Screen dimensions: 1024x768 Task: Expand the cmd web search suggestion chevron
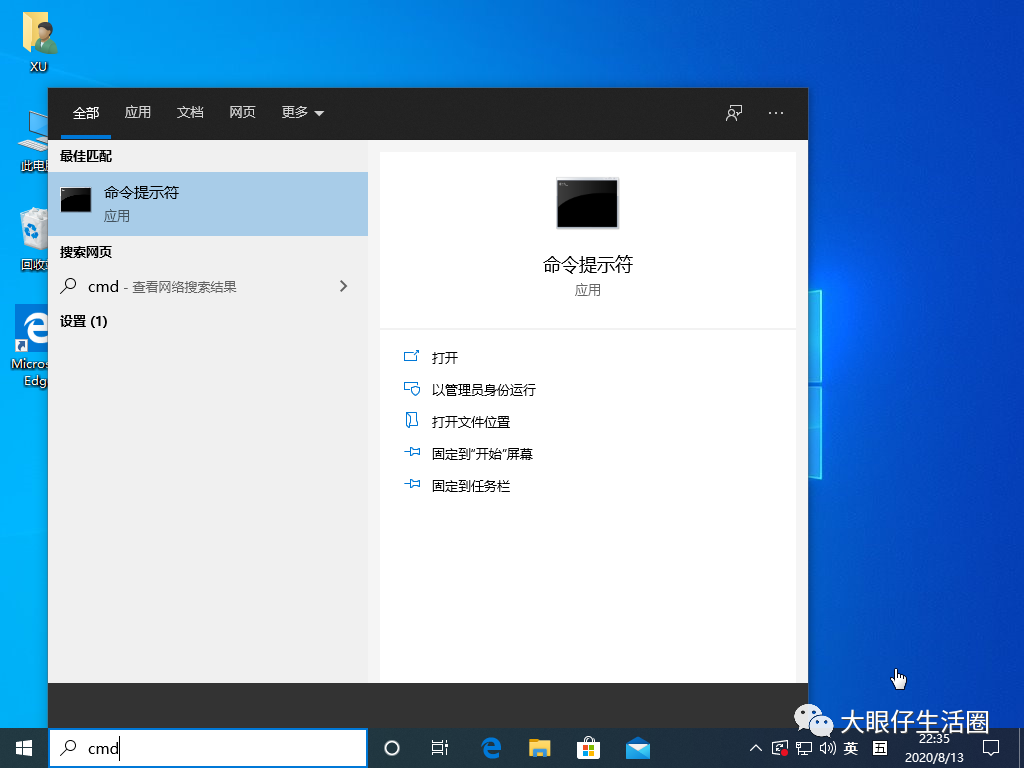(343, 286)
